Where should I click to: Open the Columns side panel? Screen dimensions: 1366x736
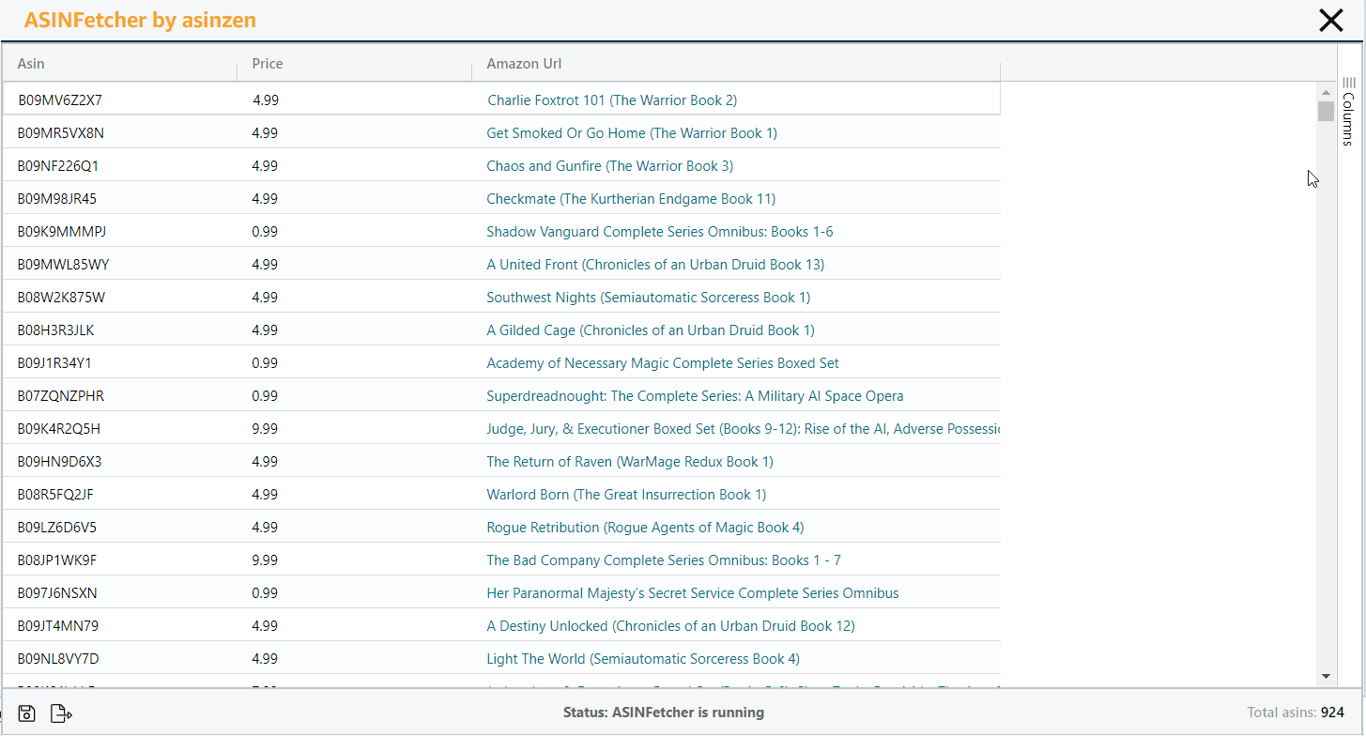tap(1348, 111)
